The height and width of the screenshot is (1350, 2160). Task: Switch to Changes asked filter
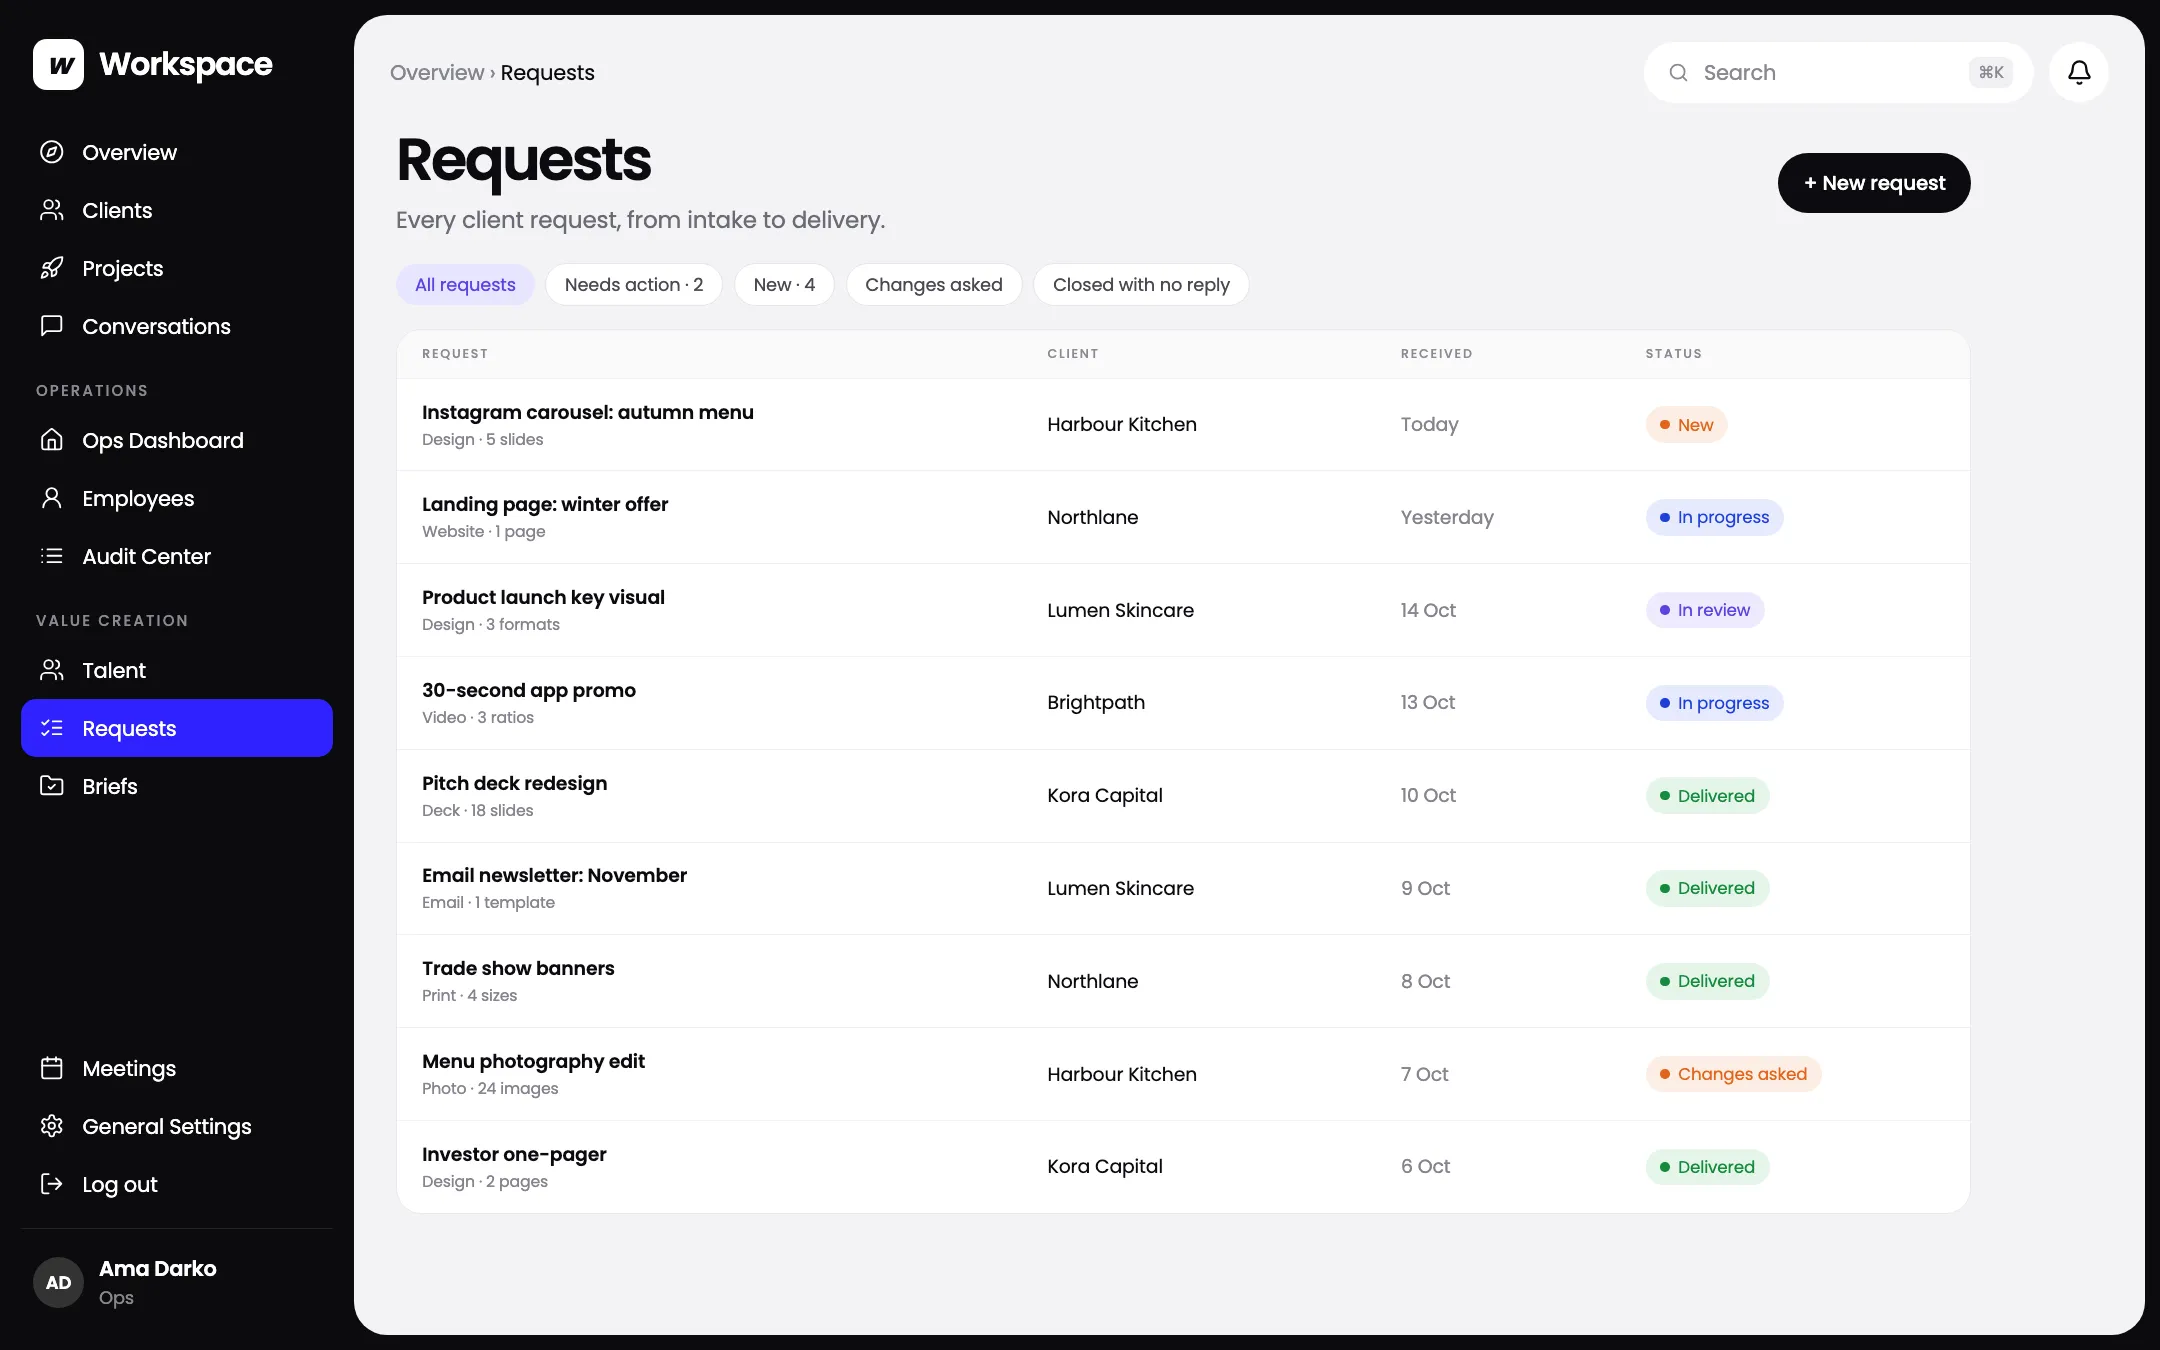[x=934, y=285]
